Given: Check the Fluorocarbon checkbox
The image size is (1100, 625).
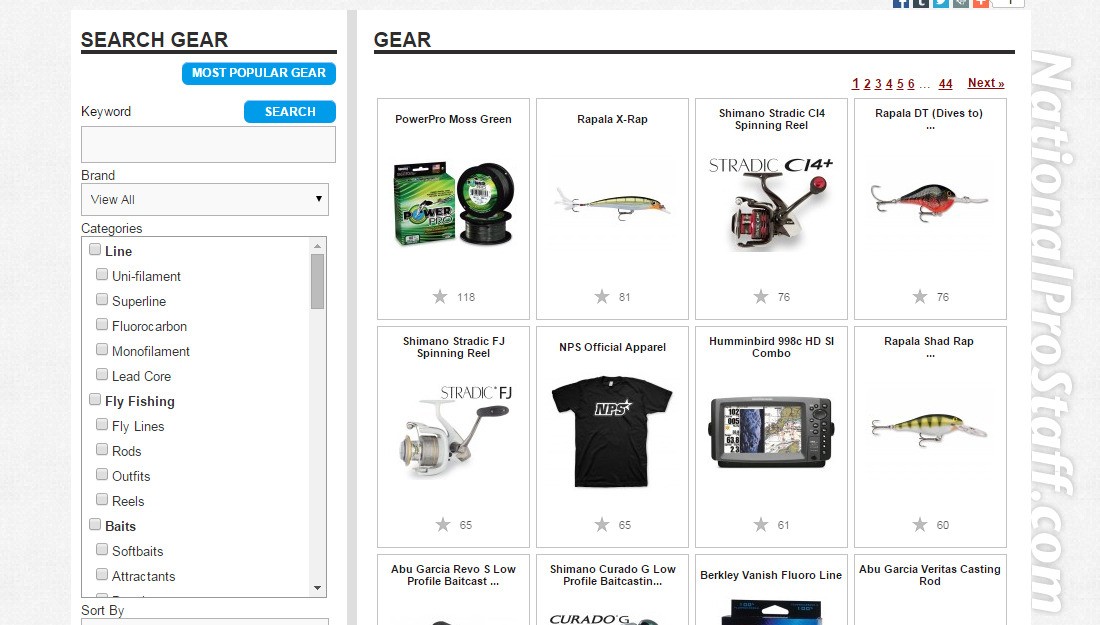Looking at the screenshot, I should [x=102, y=324].
